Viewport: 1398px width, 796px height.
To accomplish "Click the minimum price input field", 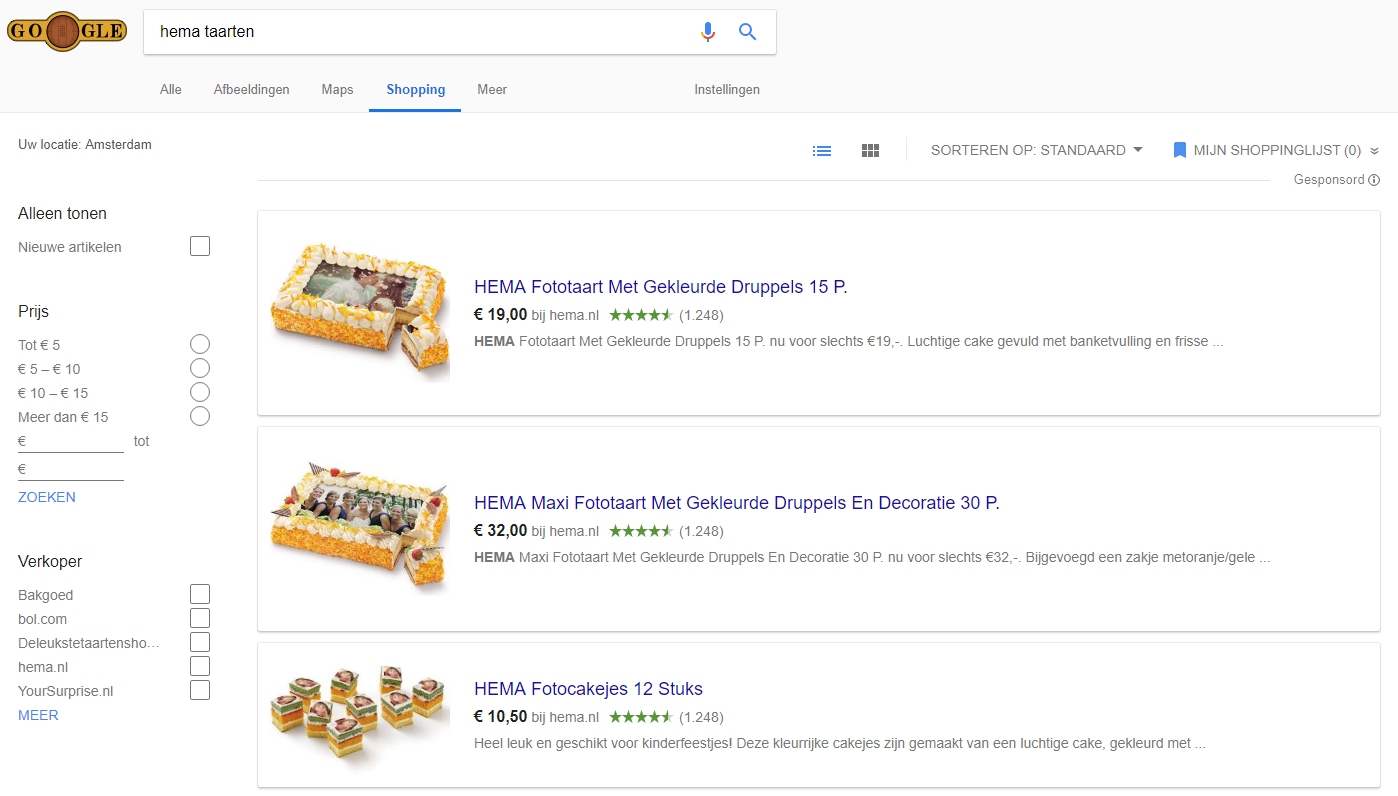I will [x=71, y=441].
